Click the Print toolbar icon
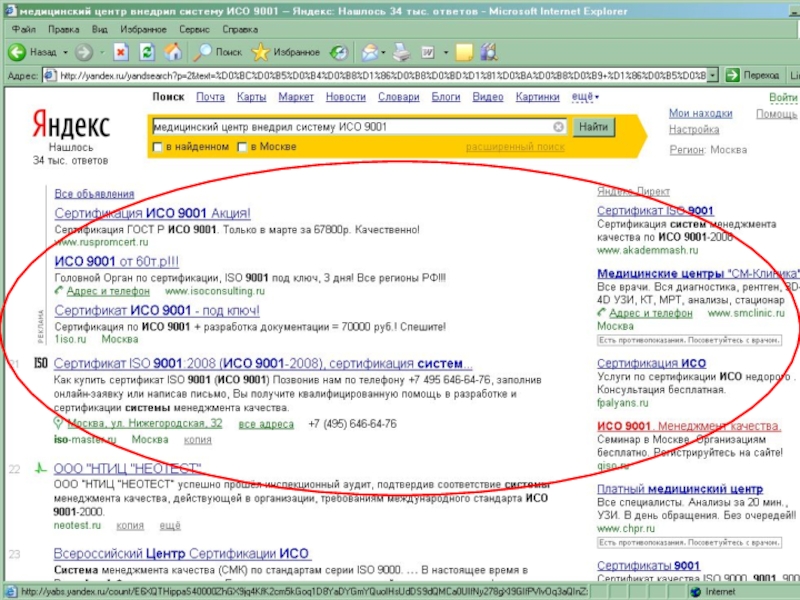This screenshot has height=600, width=800. click(401, 51)
